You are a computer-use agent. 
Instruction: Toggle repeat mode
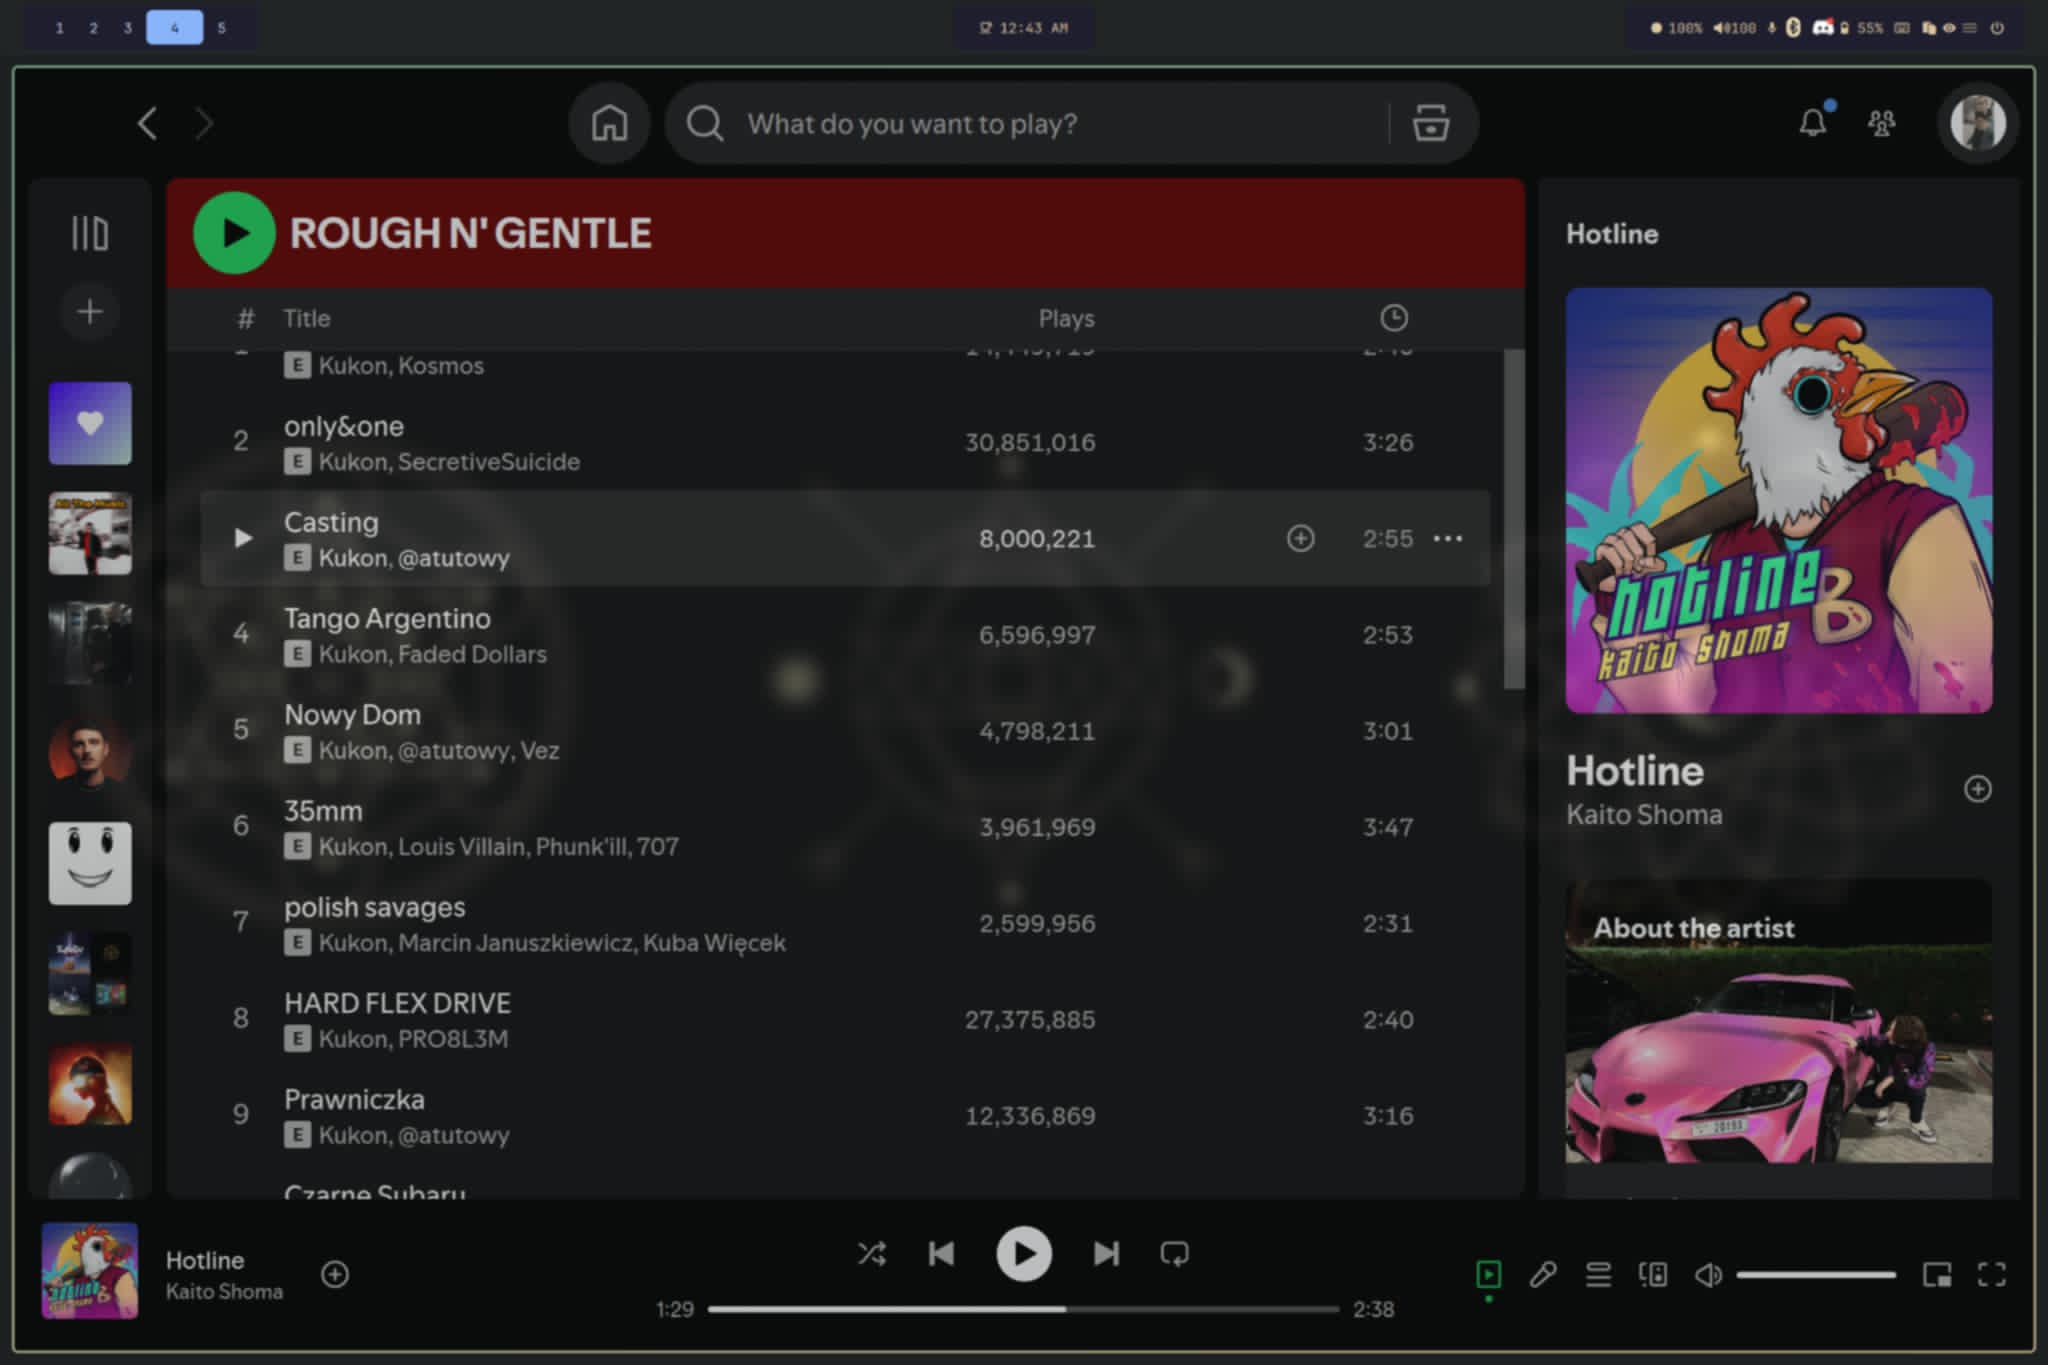(1174, 1253)
